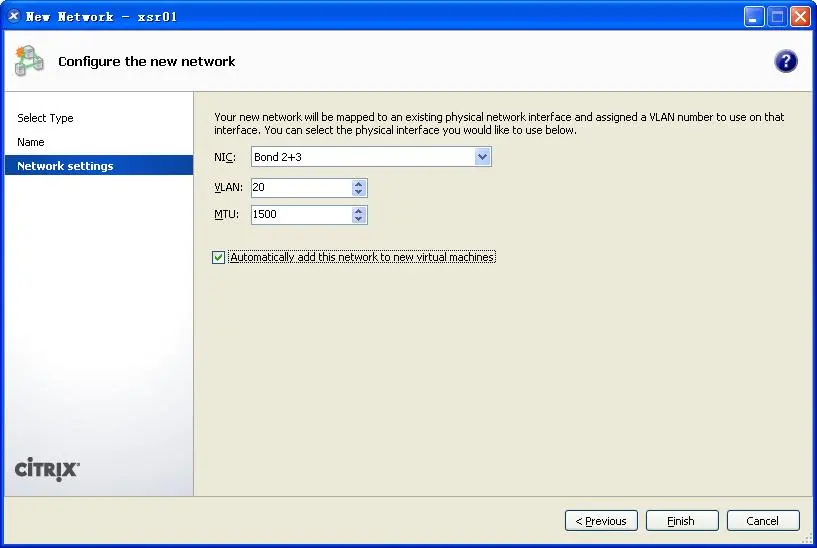The image size is (817, 548).
Task: Click the help question mark icon
Action: (786, 62)
